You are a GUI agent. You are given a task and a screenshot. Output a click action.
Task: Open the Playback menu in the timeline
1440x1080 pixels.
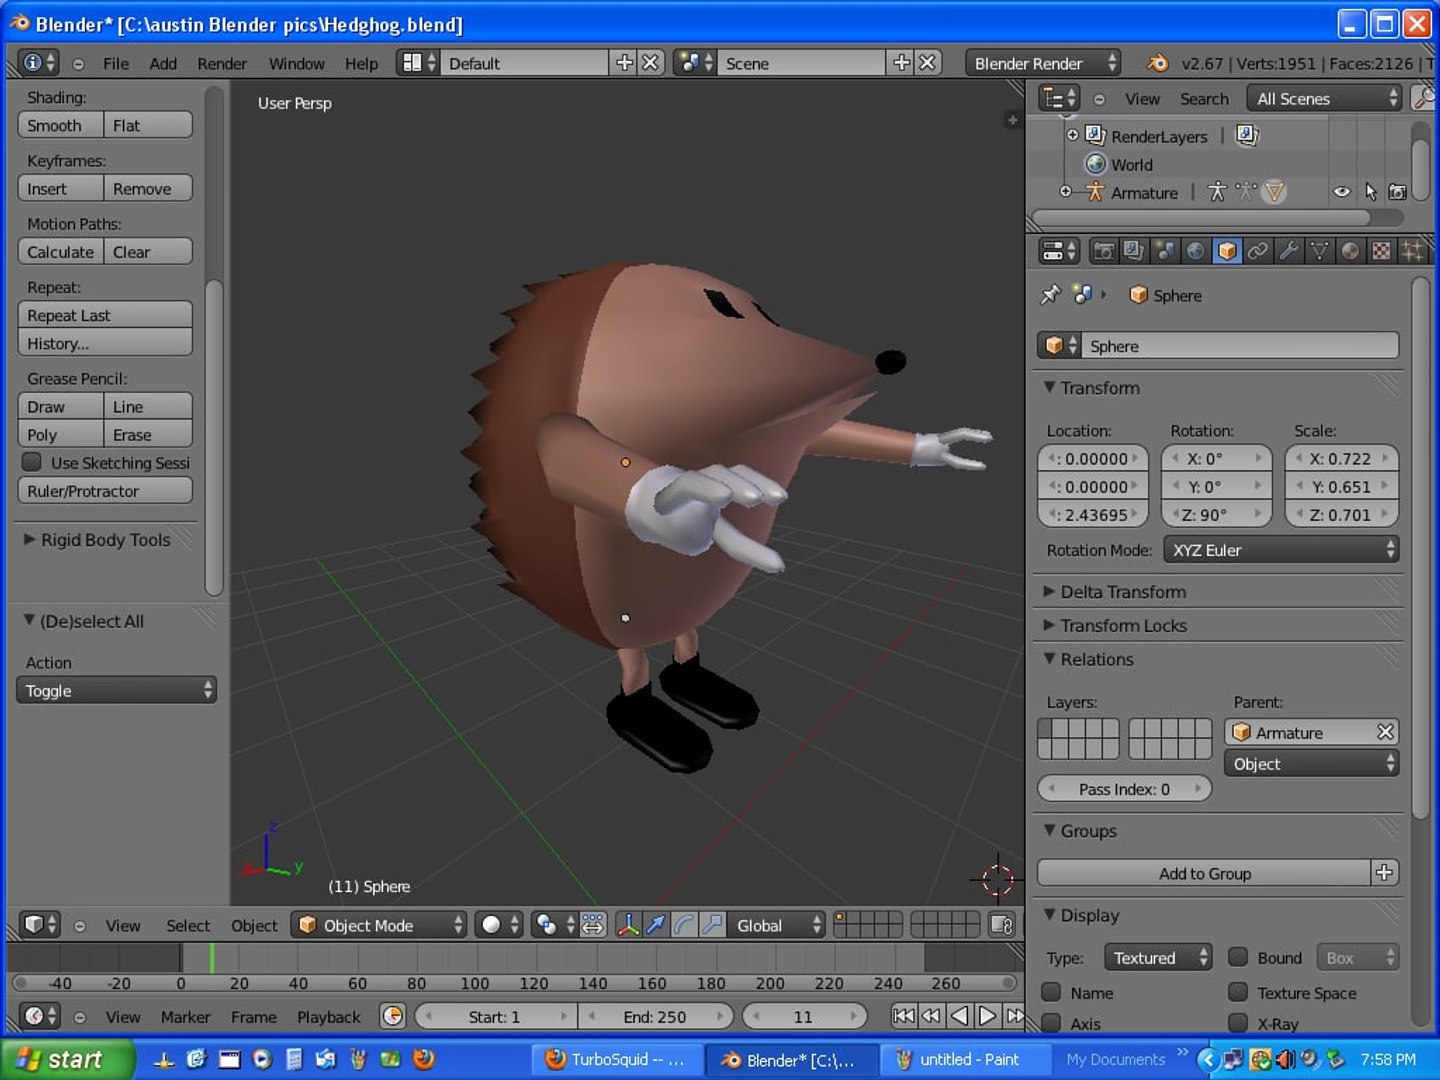(328, 1017)
